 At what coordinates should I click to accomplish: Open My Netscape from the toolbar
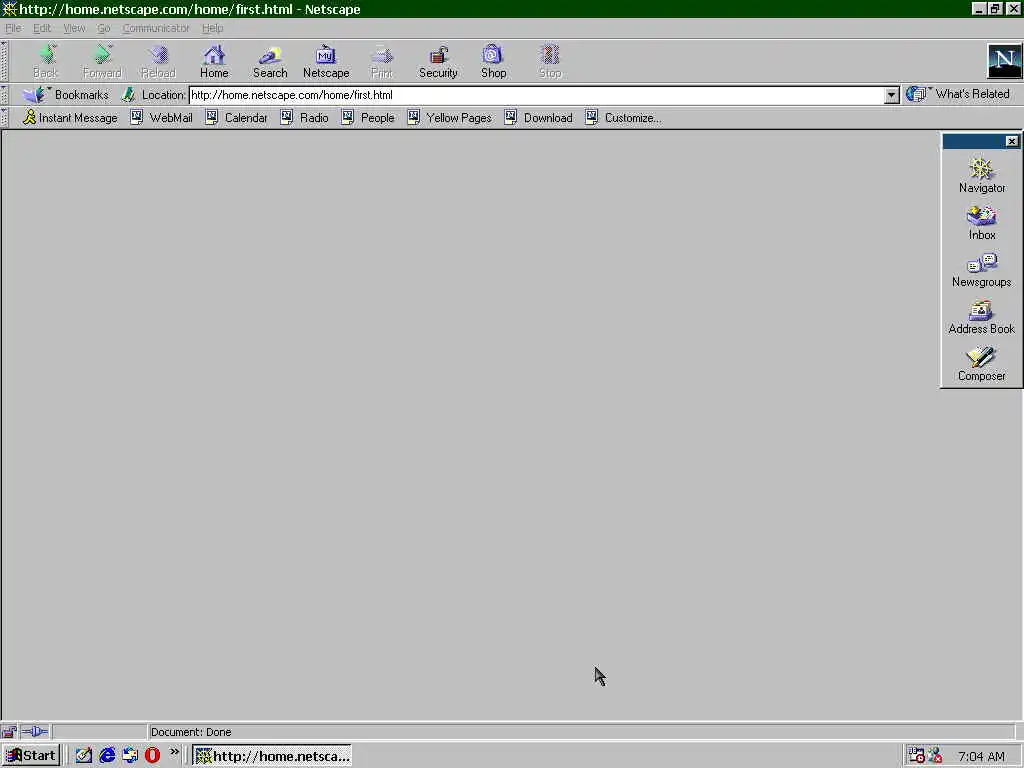tap(326, 61)
